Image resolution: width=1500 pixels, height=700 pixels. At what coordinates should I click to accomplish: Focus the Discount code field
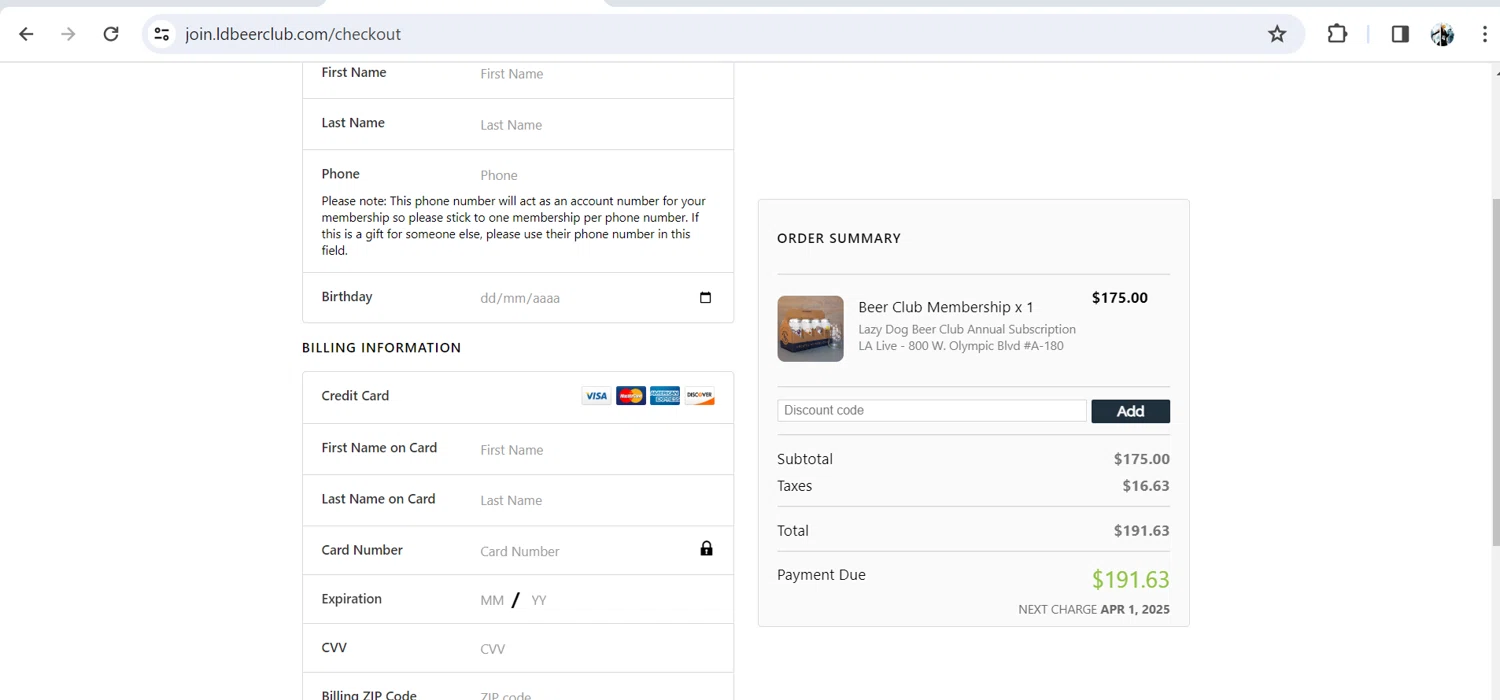932,410
